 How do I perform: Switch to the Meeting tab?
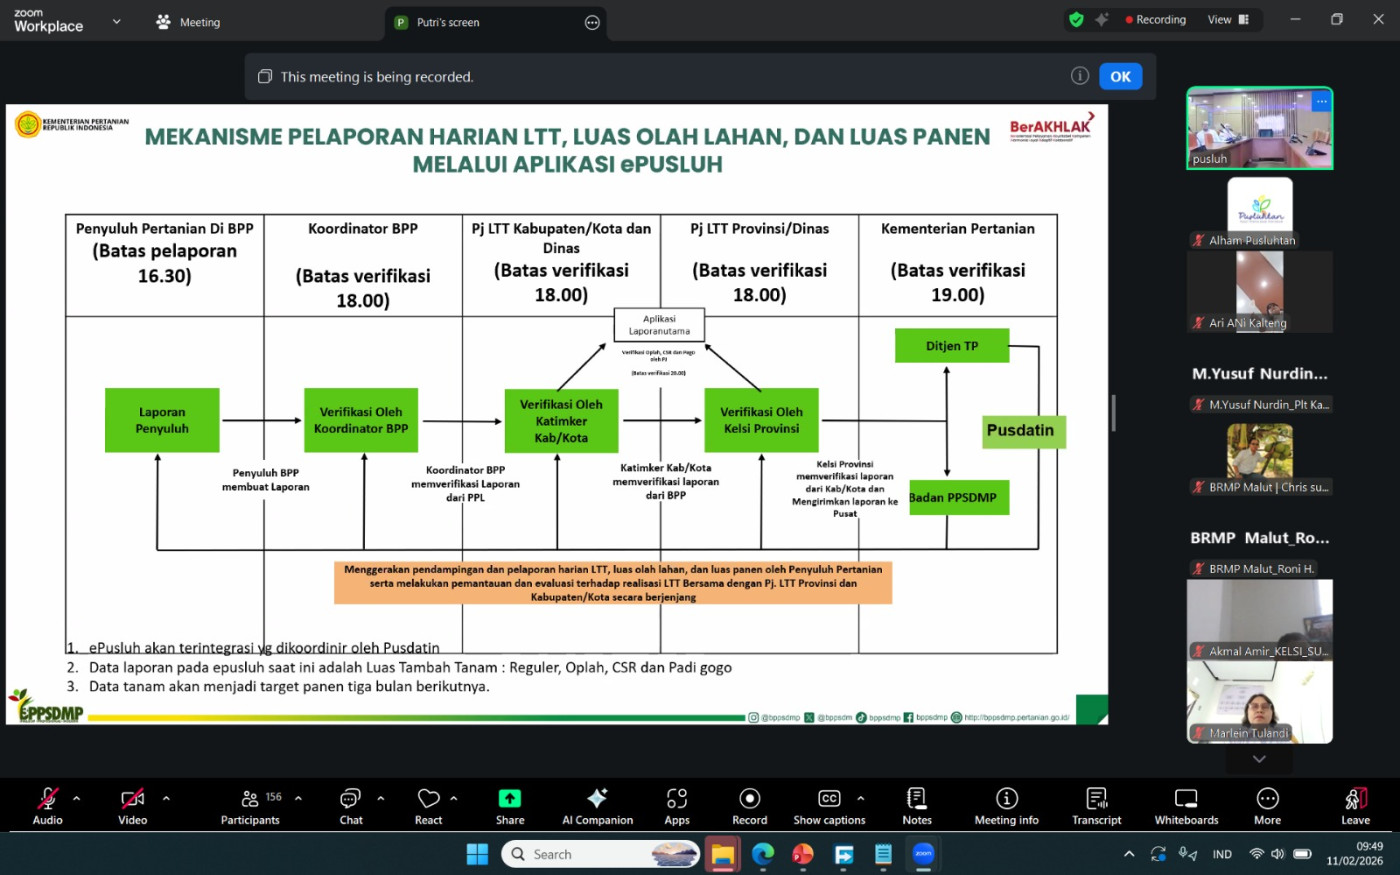(x=188, y=22)
